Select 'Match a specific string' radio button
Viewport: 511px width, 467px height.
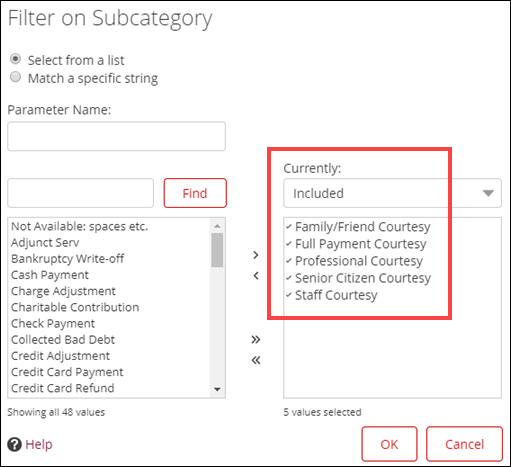pyautogui.click(x=15, y=77)
